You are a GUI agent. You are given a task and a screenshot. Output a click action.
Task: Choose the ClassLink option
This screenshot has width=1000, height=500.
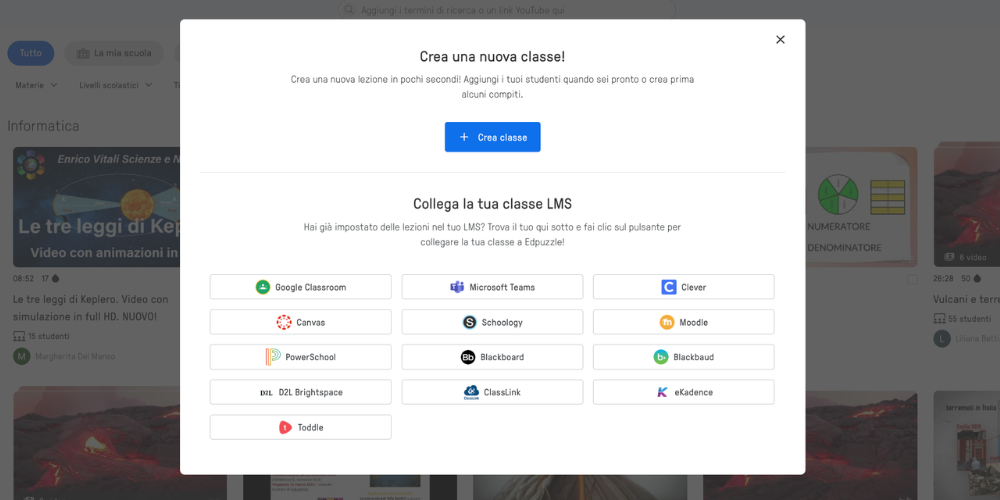(x=492, y=392)
